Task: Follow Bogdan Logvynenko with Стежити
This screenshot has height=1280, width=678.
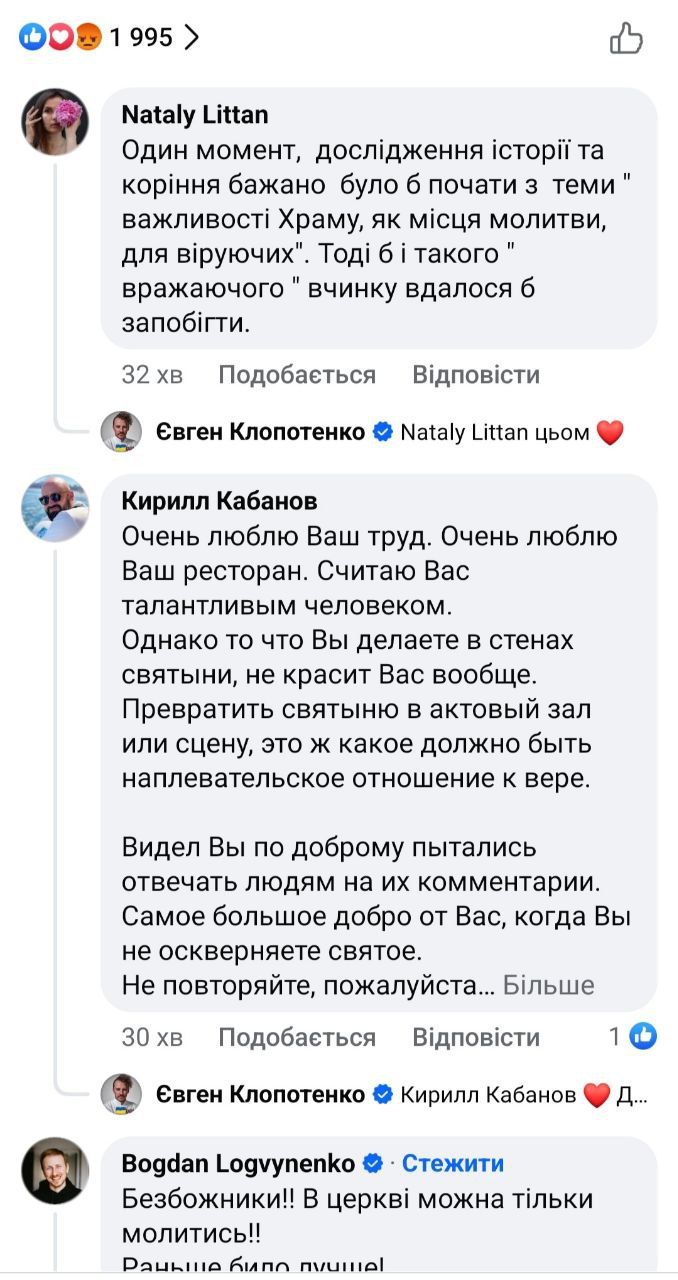Action: [x=453, y=1164]
